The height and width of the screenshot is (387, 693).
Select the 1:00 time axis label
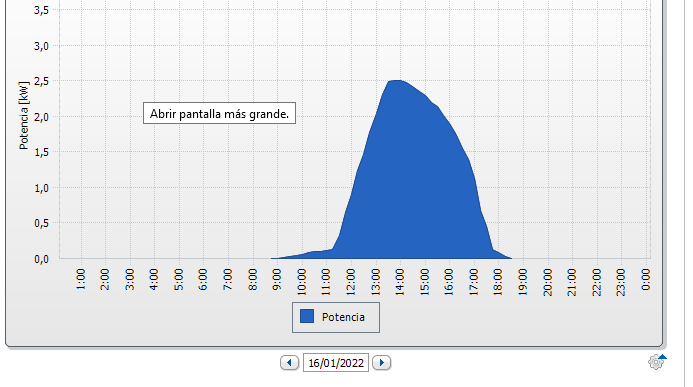click(81, 280)
